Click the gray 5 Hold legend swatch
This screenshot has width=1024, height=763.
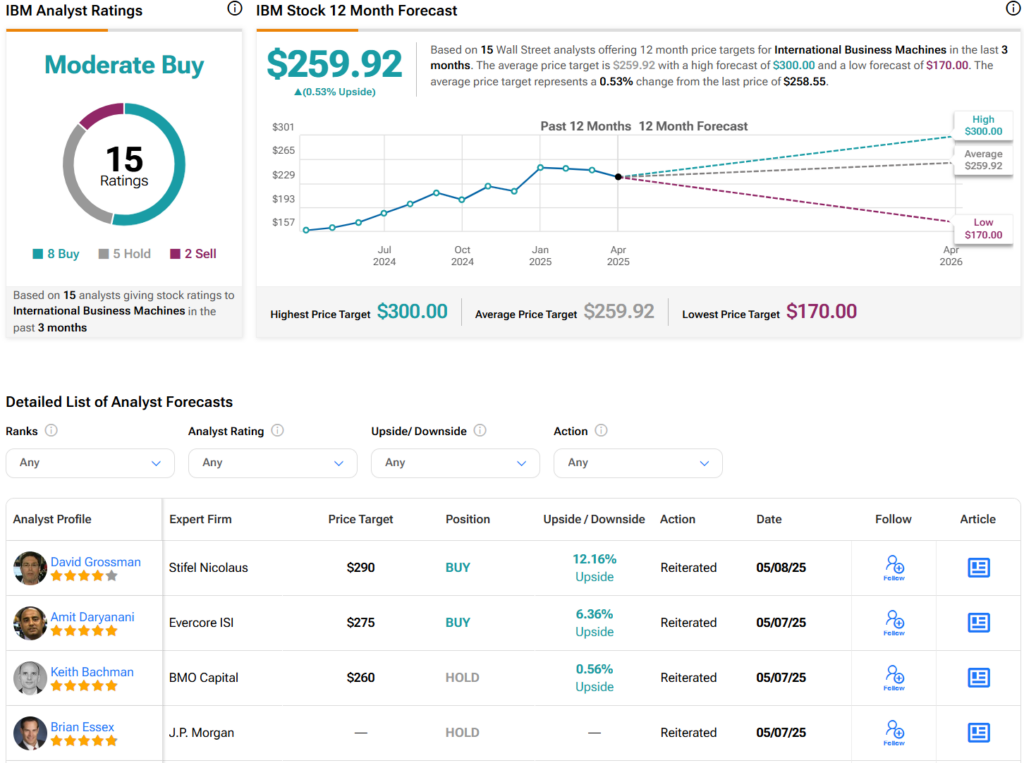pyautogui.click(x=103, y=253)
